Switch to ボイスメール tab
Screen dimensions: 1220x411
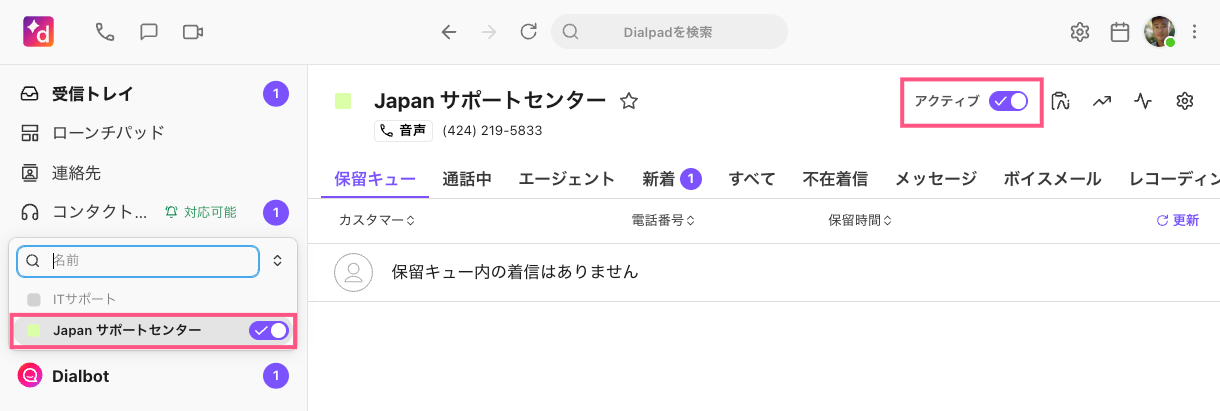[x=1052, y=179]
